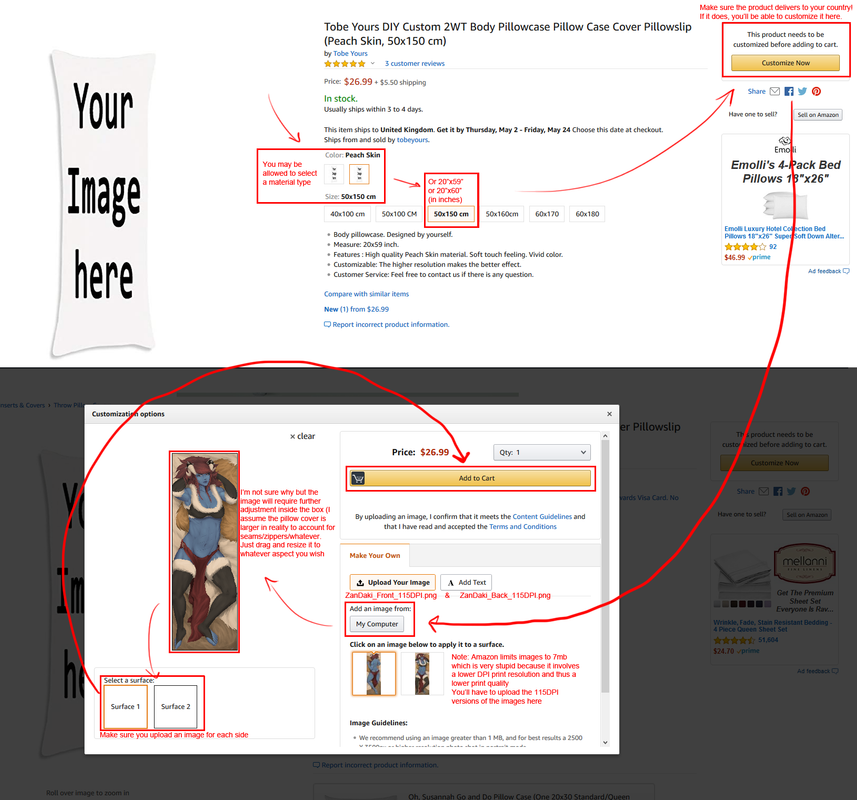Click the dimmed Facebook icon behind the dialog
This screenshot has width=857, height=800.
coord(778,491)
